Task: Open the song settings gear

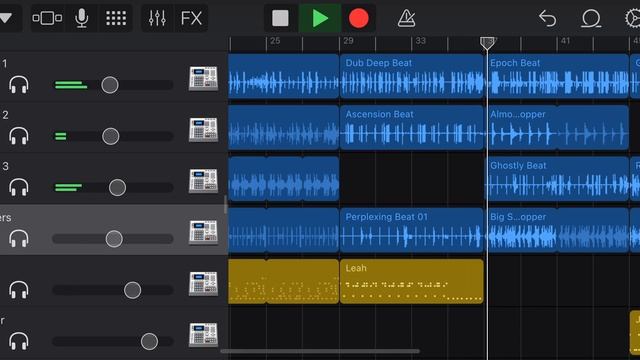Action: pyautogui.click(x=633, y=18)
